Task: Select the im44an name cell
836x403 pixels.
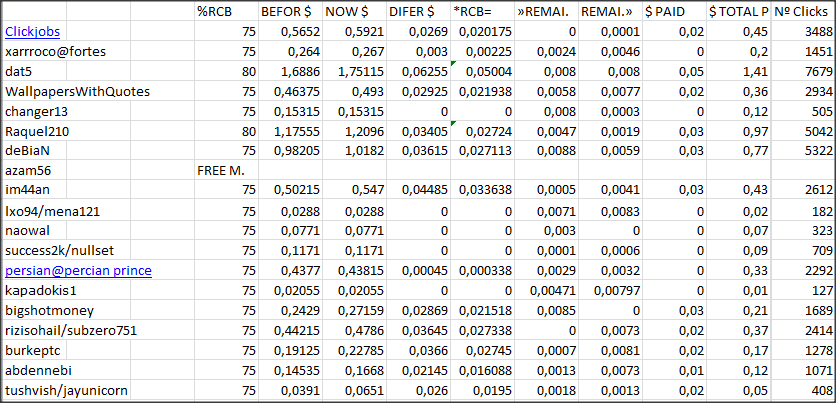Action: pos(34,191)
